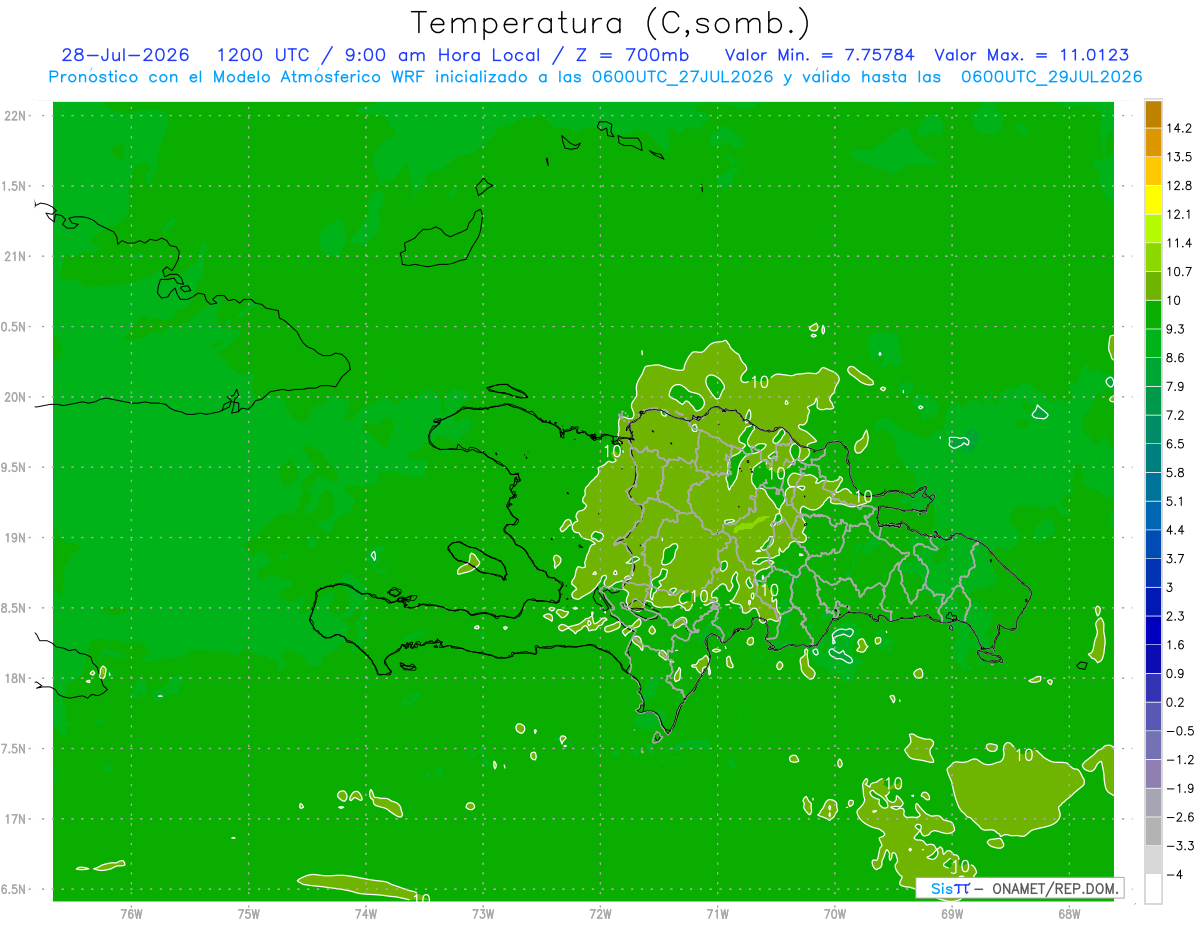
Task: Click the '76W' longitude label
Action: tap(131, 914)
